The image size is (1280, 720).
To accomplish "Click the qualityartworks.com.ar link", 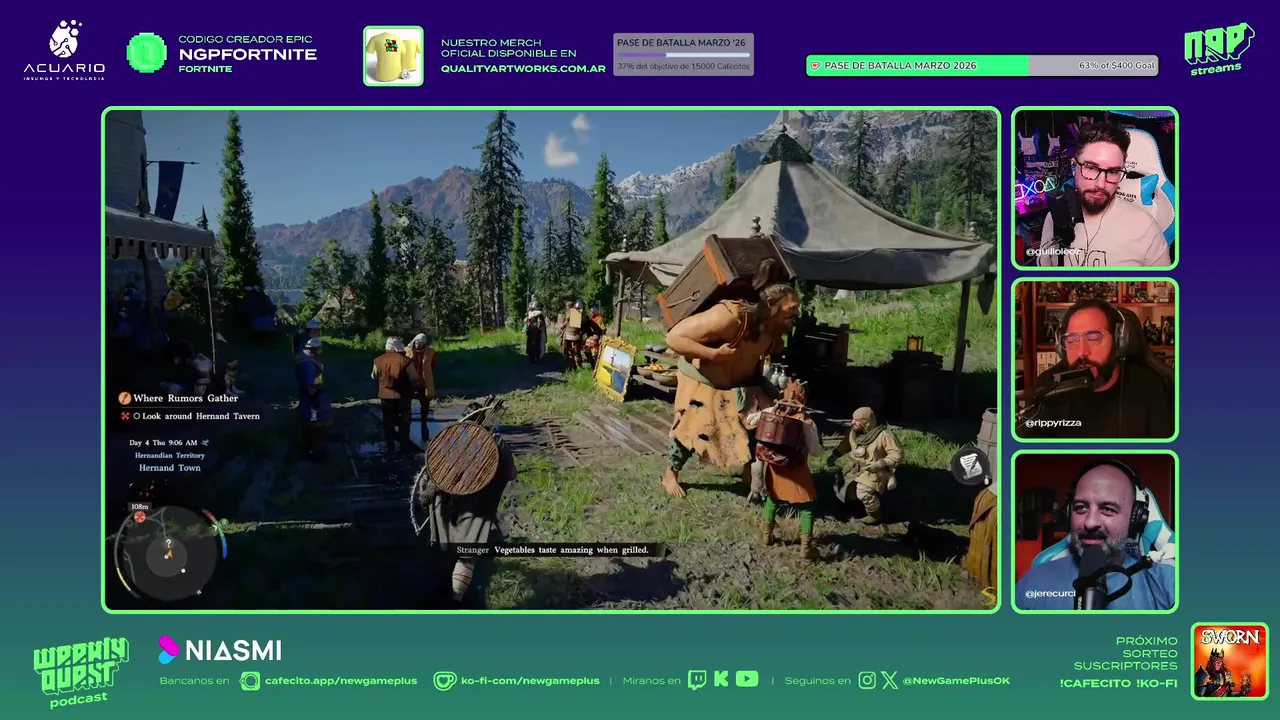I will (523, 68).
